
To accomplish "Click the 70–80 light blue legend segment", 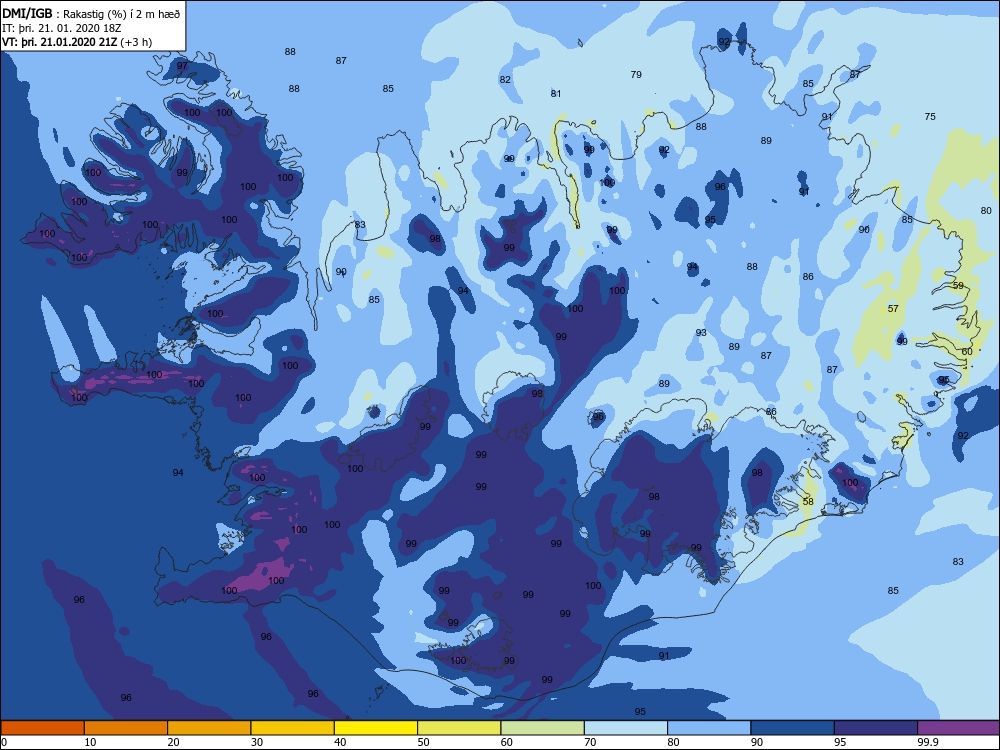I will [626, 728].
